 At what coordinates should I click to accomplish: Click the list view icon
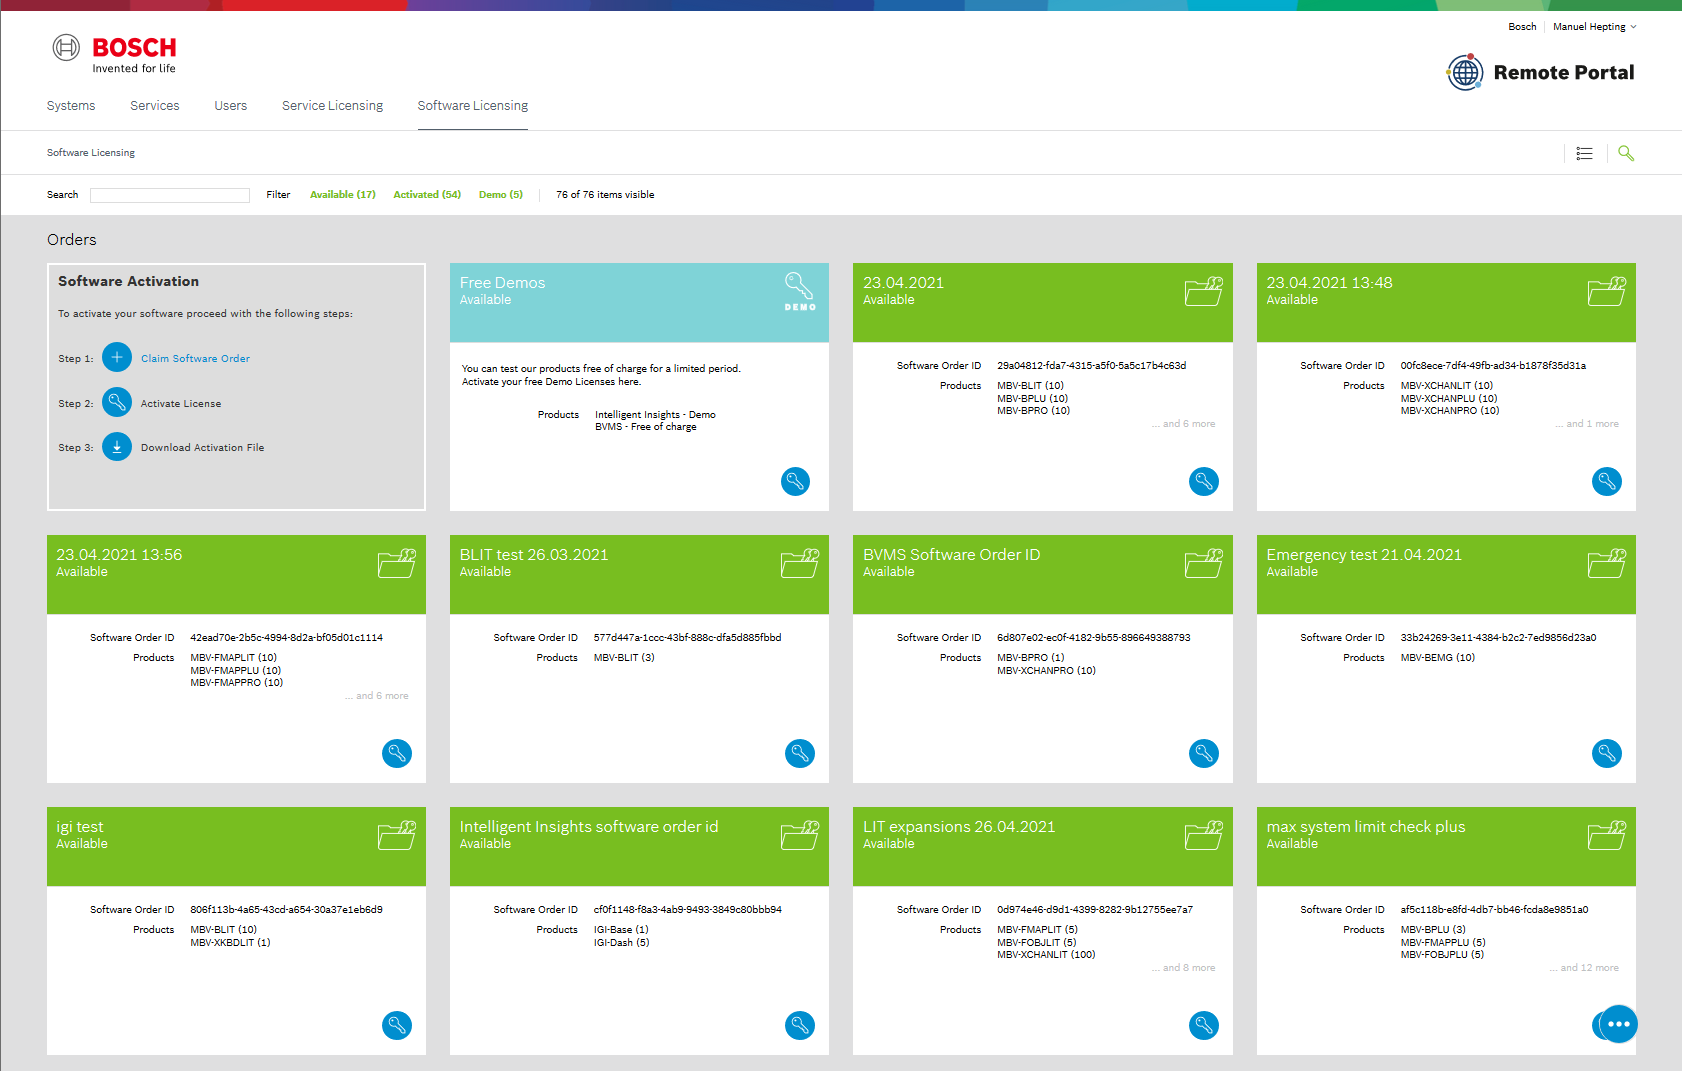(1584, 153)
